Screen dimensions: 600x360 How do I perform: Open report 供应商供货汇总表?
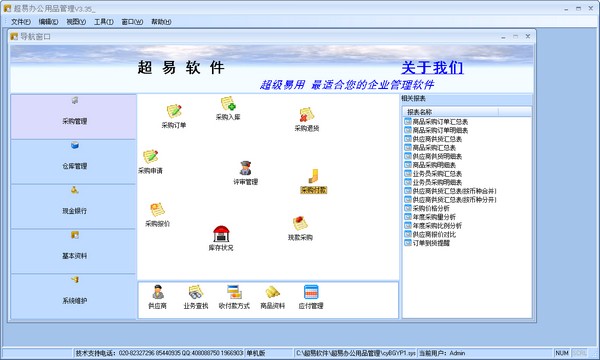(433, 139)
